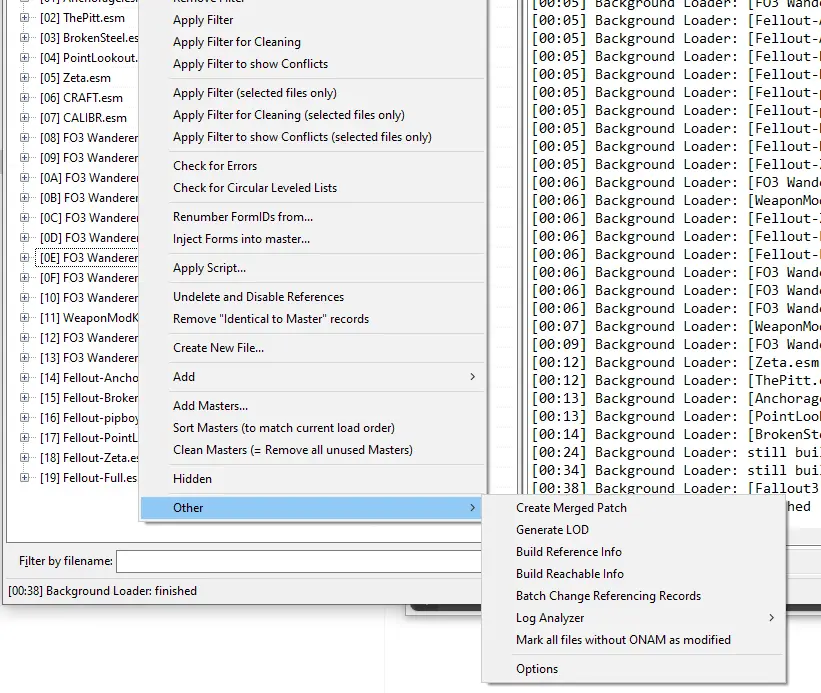Select the [13] FO3 Wanderer tree row
This screenshot has width=821, height=693.
click(x=89, y=358)
